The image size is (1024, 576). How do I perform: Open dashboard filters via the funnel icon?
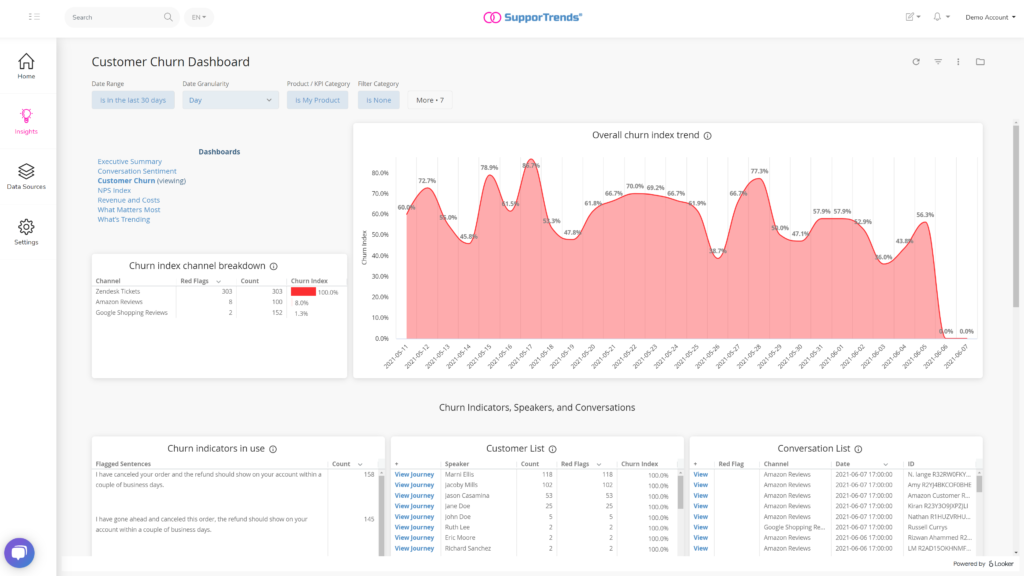[937, 61]
